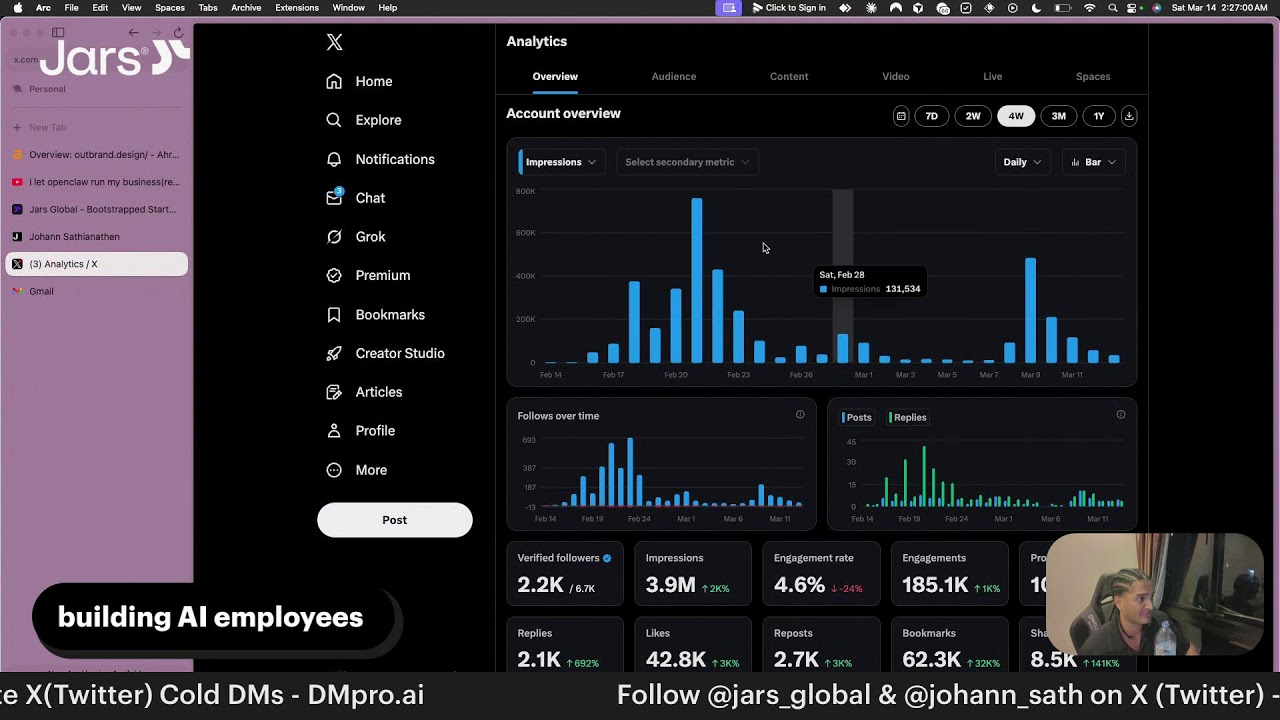
Task: Open the Spaces analytics tab
Action: coord(1093,76)
